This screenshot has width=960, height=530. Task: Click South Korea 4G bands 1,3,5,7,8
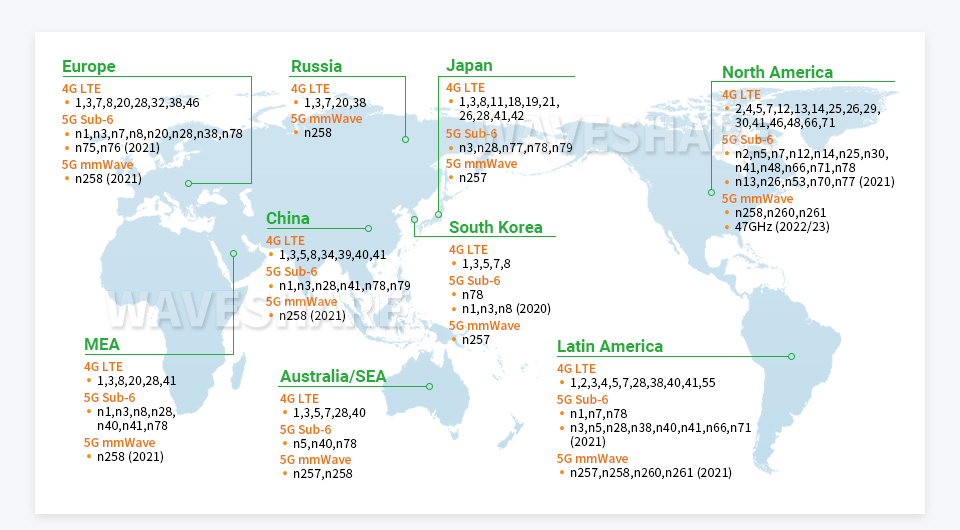486,264
